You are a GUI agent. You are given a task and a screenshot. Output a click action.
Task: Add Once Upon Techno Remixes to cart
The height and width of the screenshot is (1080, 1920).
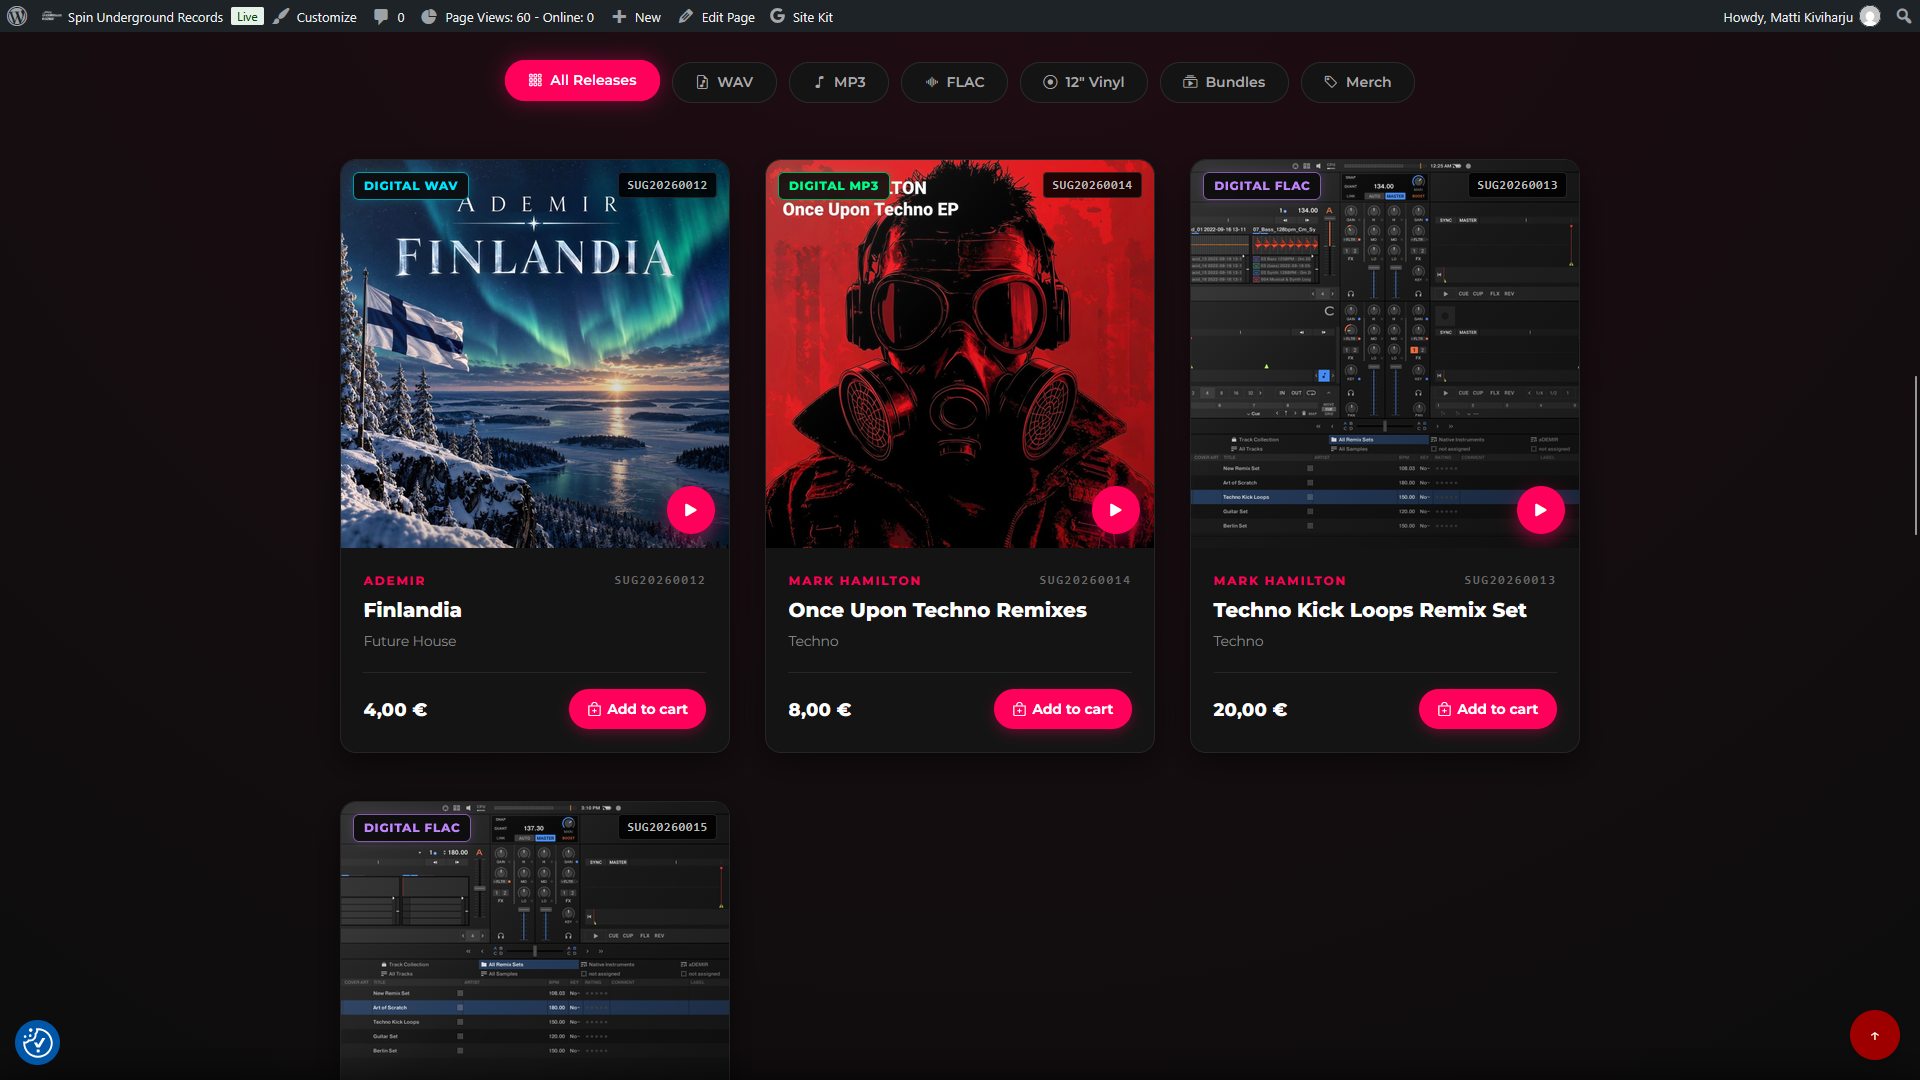click(x=1062, y=709)
